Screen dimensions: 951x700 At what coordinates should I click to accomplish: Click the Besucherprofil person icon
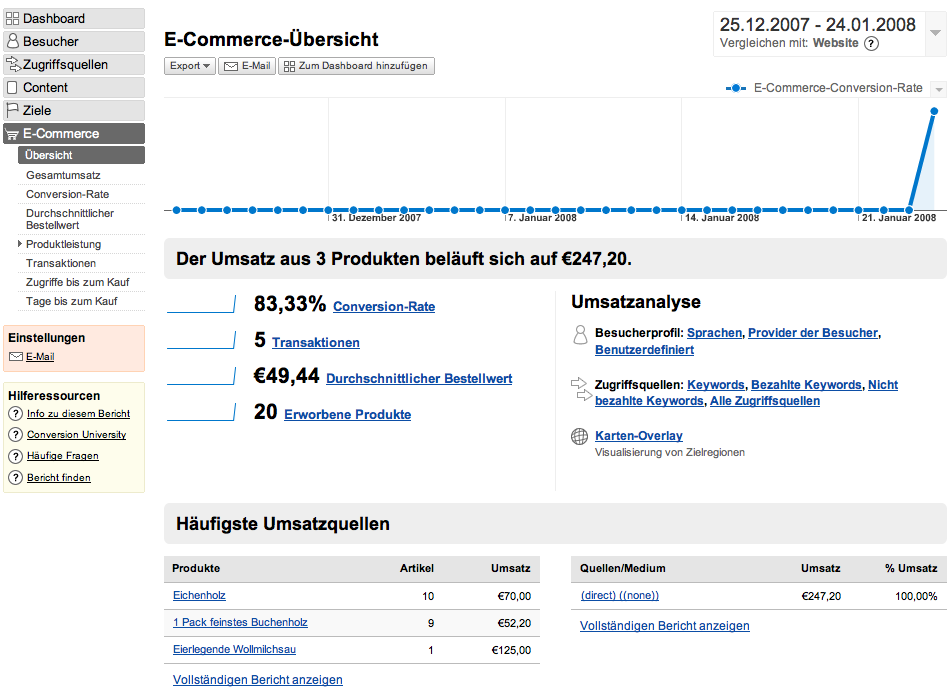pyautogui.click(x=579, y=335)
